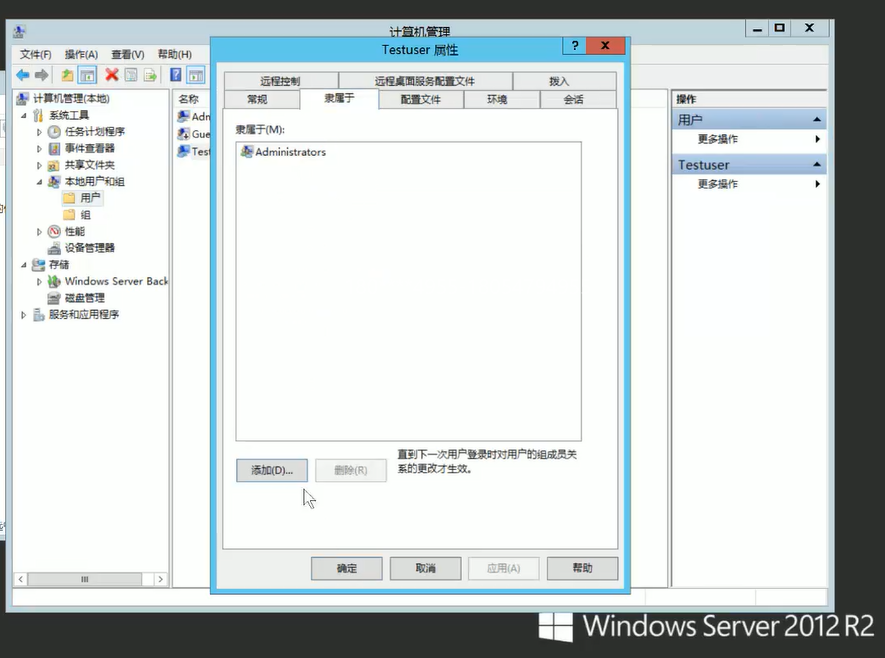The height and width of the screenshot is (658, 885).
Task: Open the 远程控制 tab
Action: 280,81
